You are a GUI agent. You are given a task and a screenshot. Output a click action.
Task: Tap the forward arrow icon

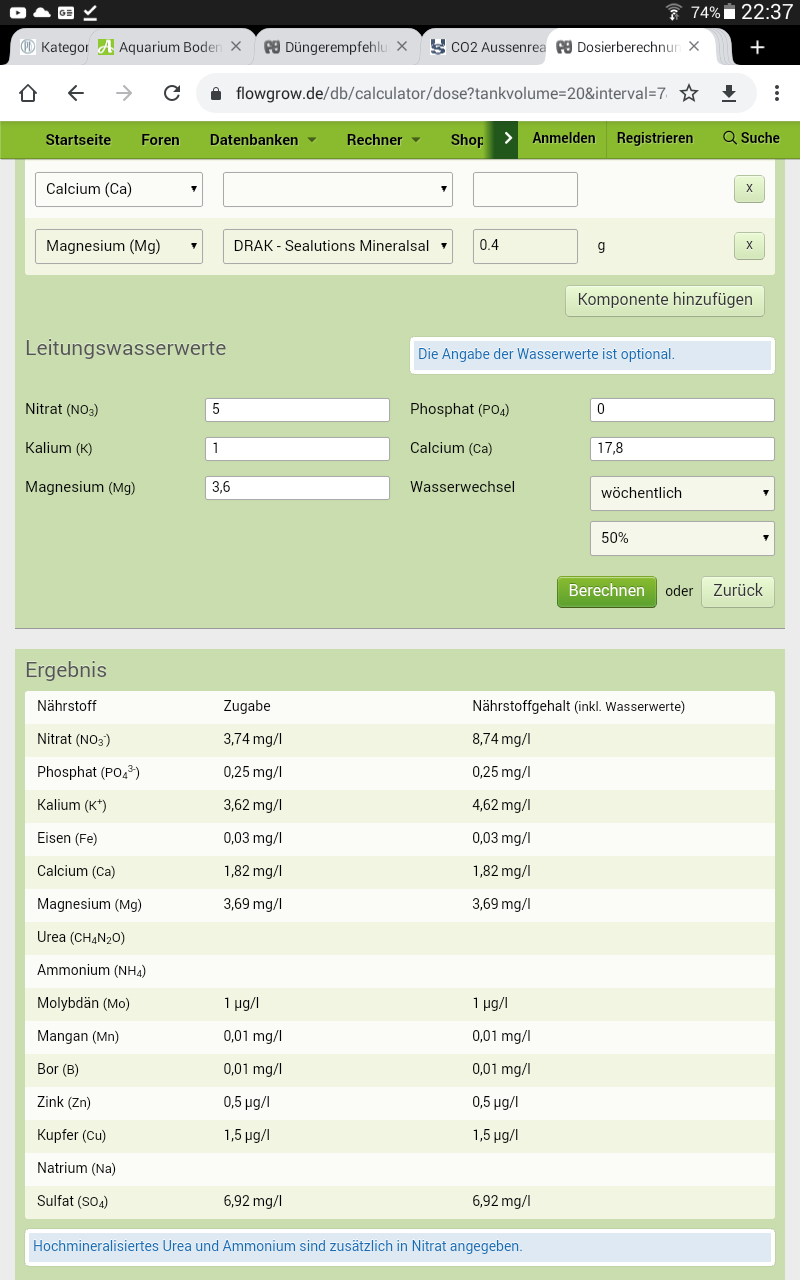click(x=124, y=93)
